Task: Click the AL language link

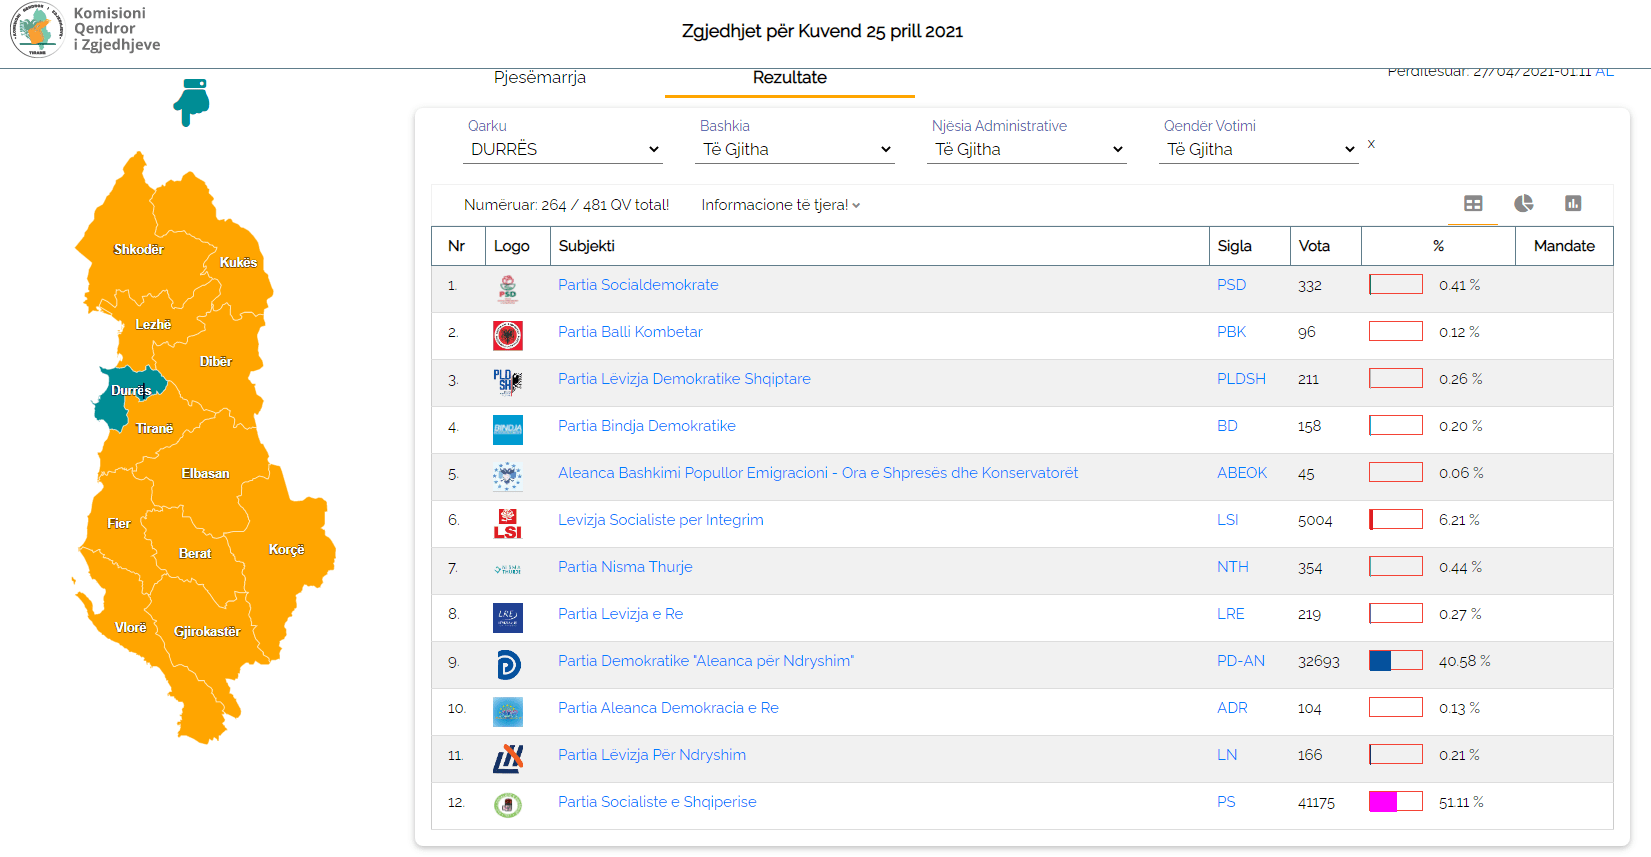Action: (1604, 71)
